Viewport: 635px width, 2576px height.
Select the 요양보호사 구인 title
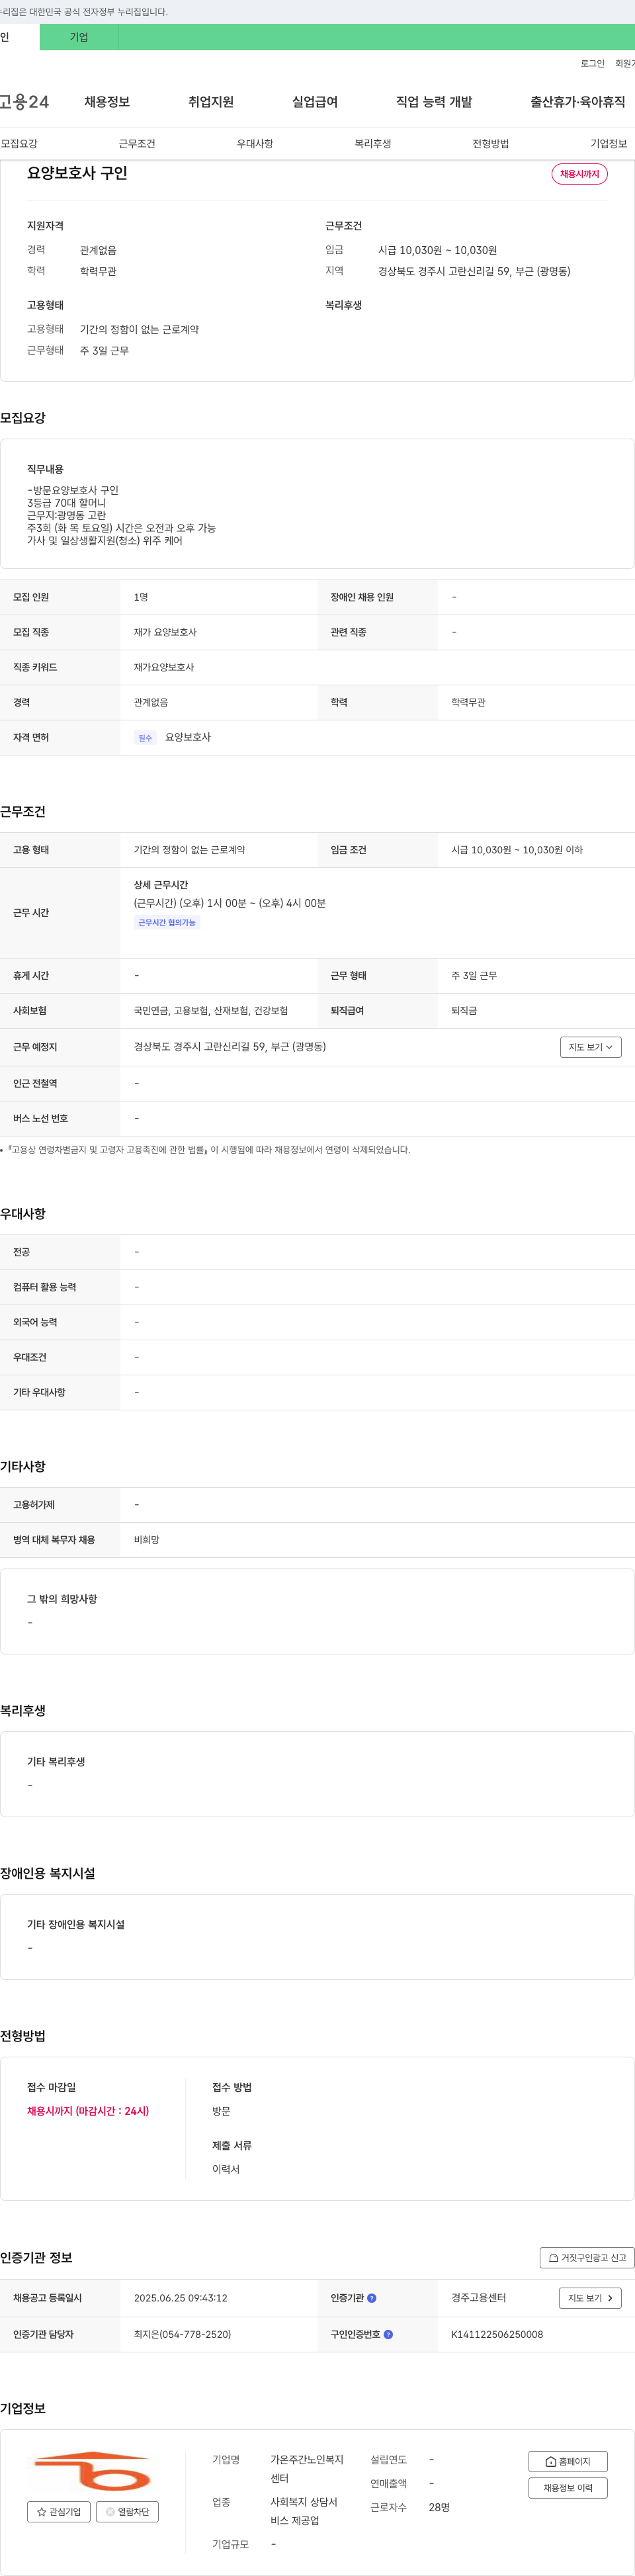pyautogui.click(x=77, y=173)
